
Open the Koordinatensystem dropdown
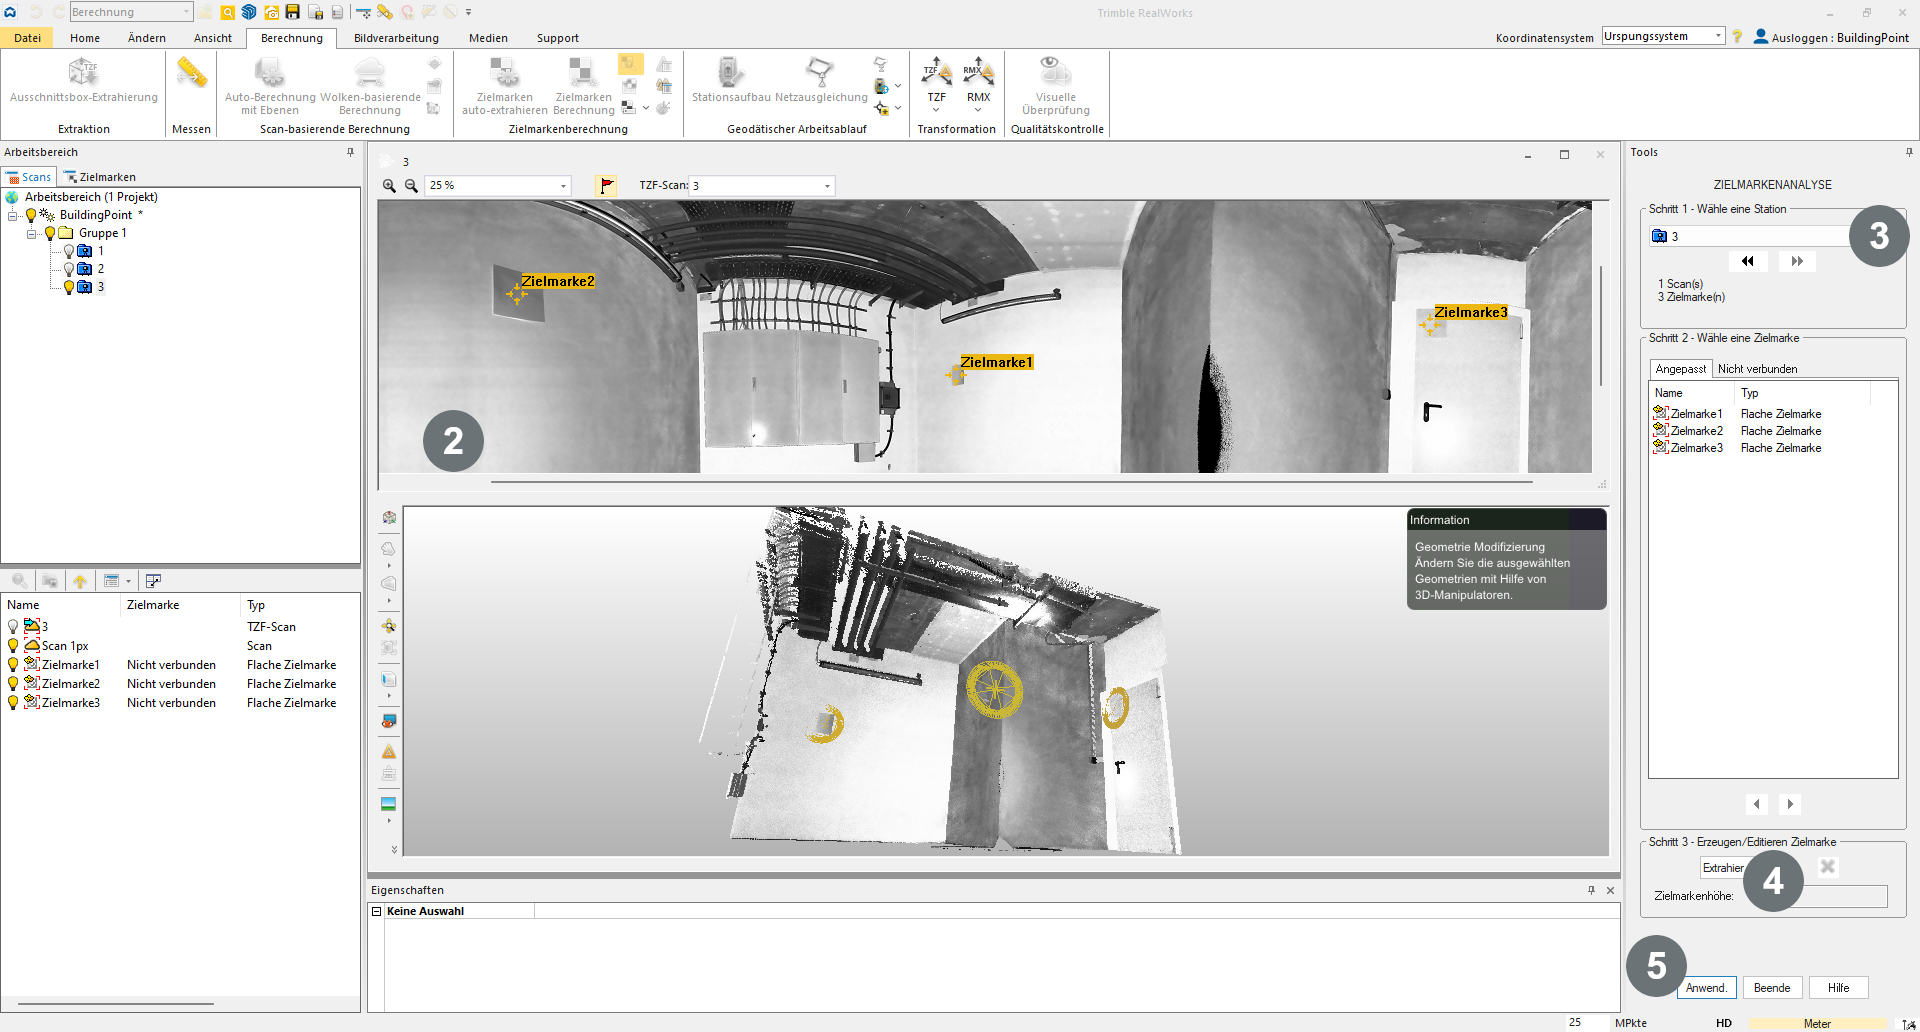[1718, 36]
